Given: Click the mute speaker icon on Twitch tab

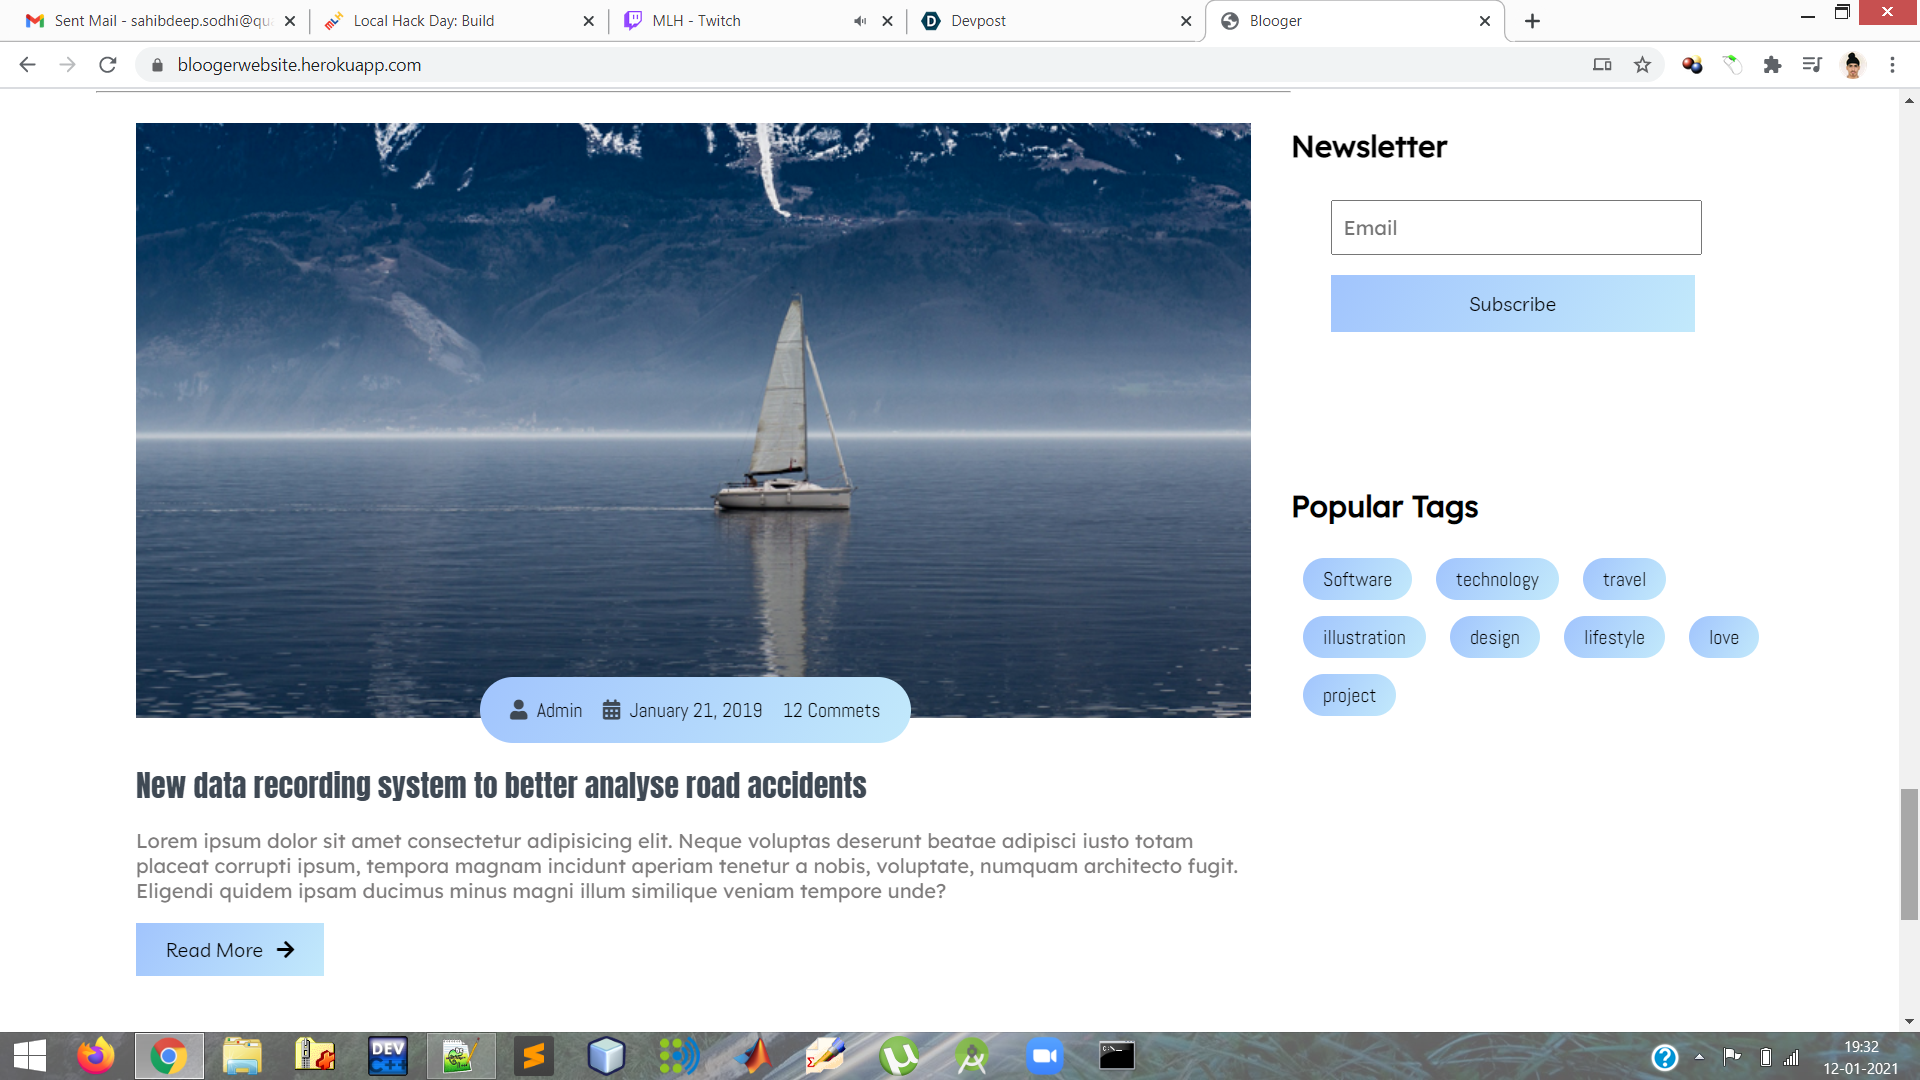Looking at the screenshot, I should click(x=860, y=21).
